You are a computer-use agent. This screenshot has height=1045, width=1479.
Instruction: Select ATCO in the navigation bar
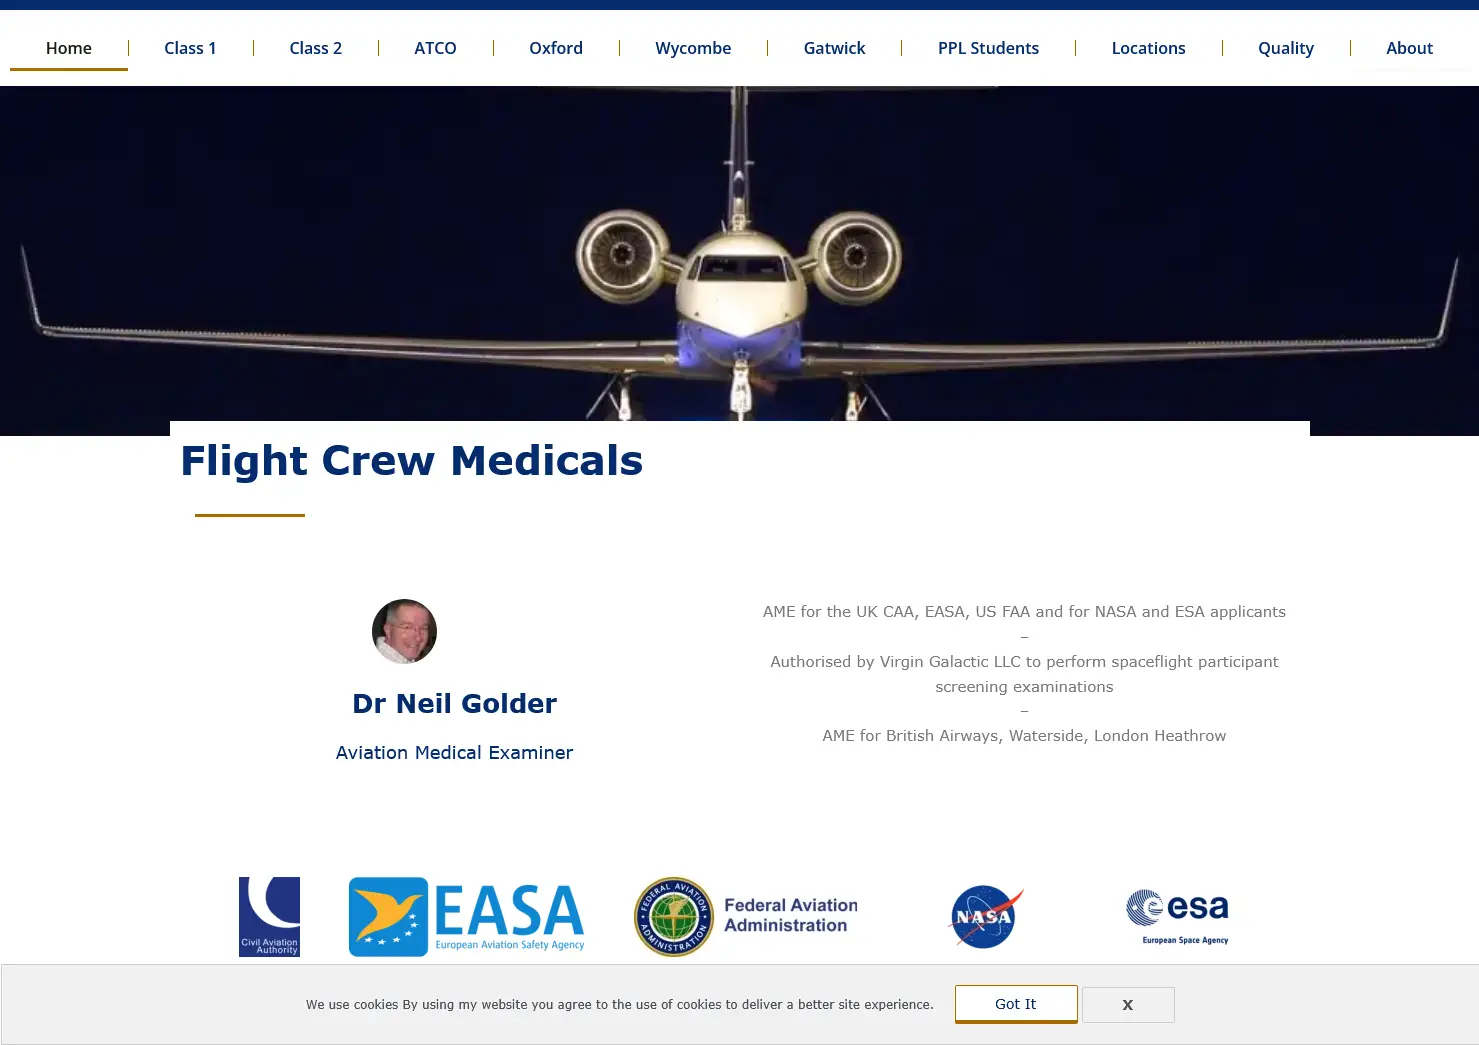[x=435, y=48]
